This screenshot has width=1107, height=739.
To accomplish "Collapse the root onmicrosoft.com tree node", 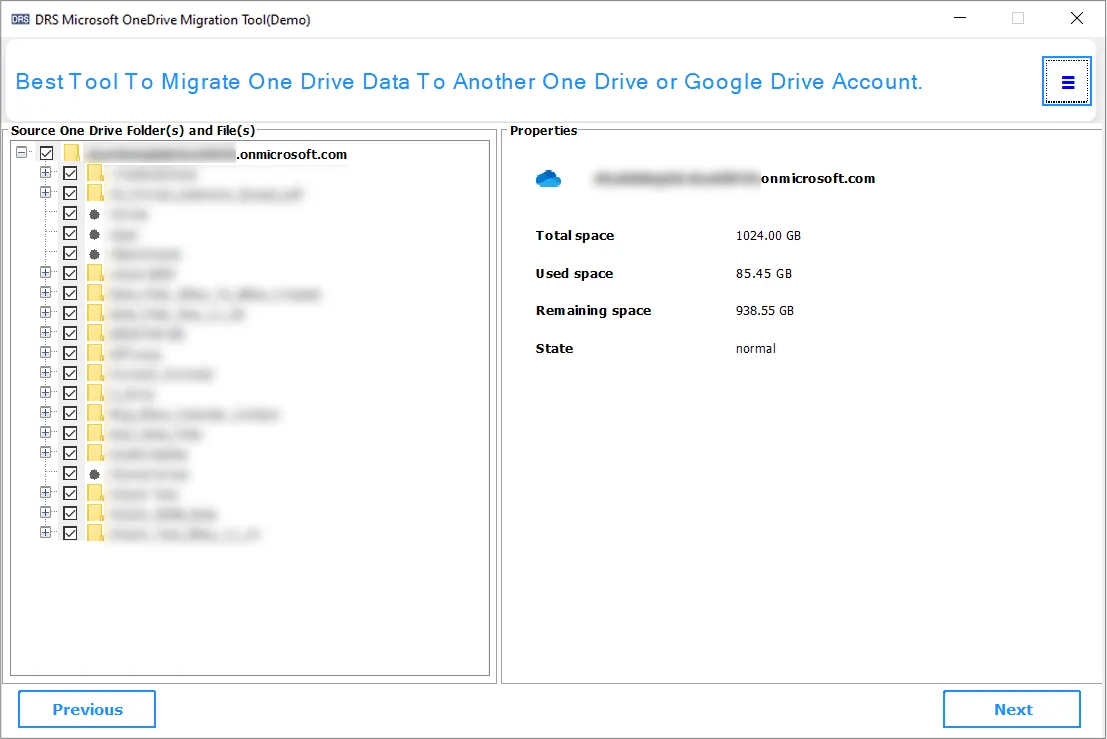I will (x=22, y=152).
